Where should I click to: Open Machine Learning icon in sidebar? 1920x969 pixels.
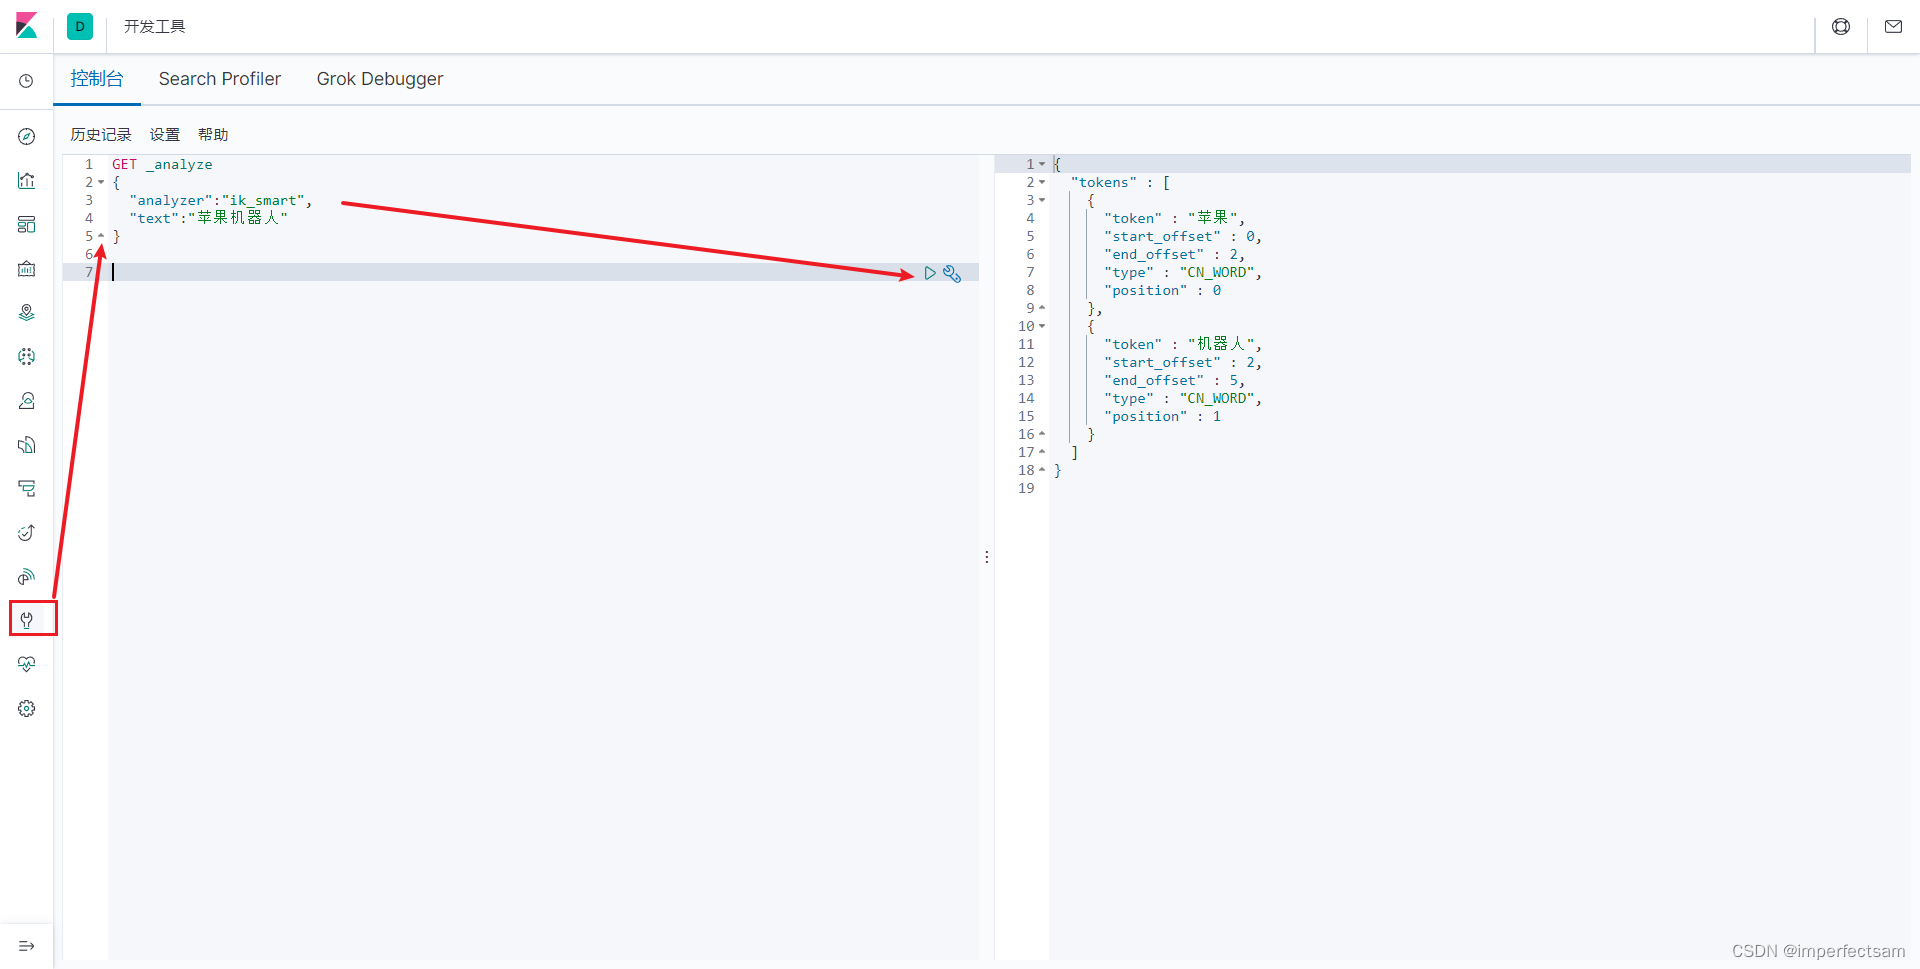[x=27, y=357]
